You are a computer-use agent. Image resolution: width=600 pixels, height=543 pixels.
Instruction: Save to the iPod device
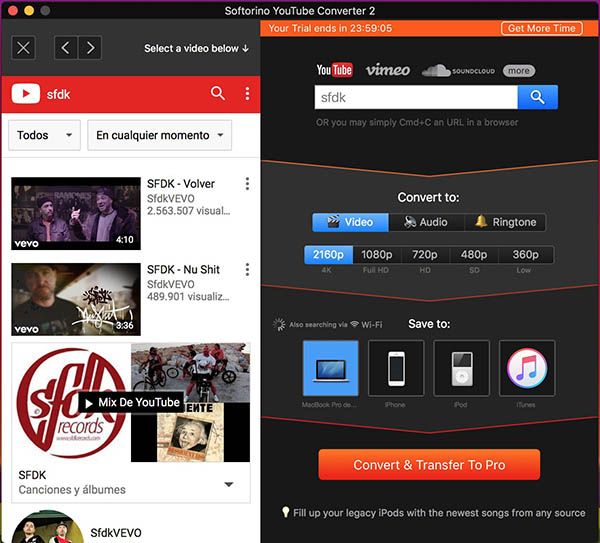pyautogui.click(x=461, y=368)
